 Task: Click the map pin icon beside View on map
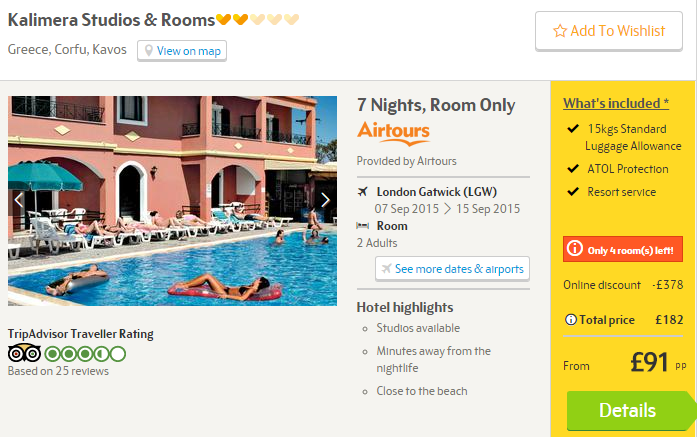[x=149, y=51]
